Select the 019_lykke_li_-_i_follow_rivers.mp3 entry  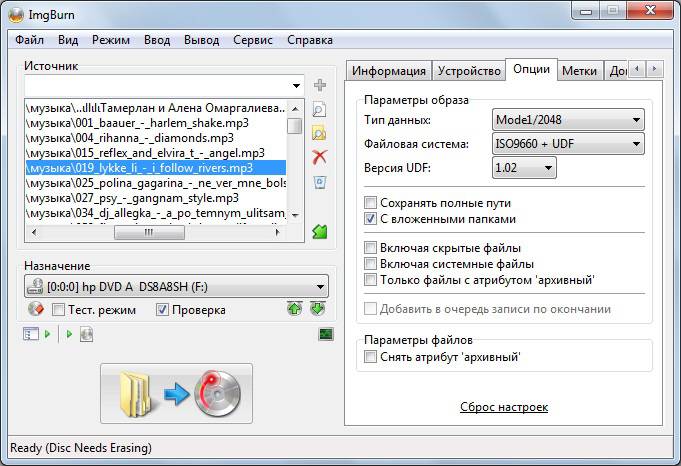[x=155, y=168]
